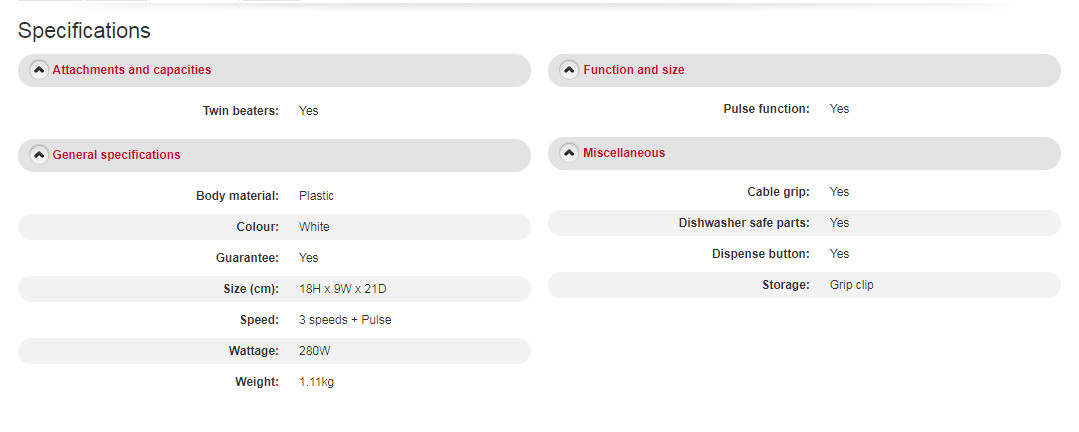Screen dimensions: 1079x432
Task: Click the "Guarantee:" label
Action: coord(247,258)
